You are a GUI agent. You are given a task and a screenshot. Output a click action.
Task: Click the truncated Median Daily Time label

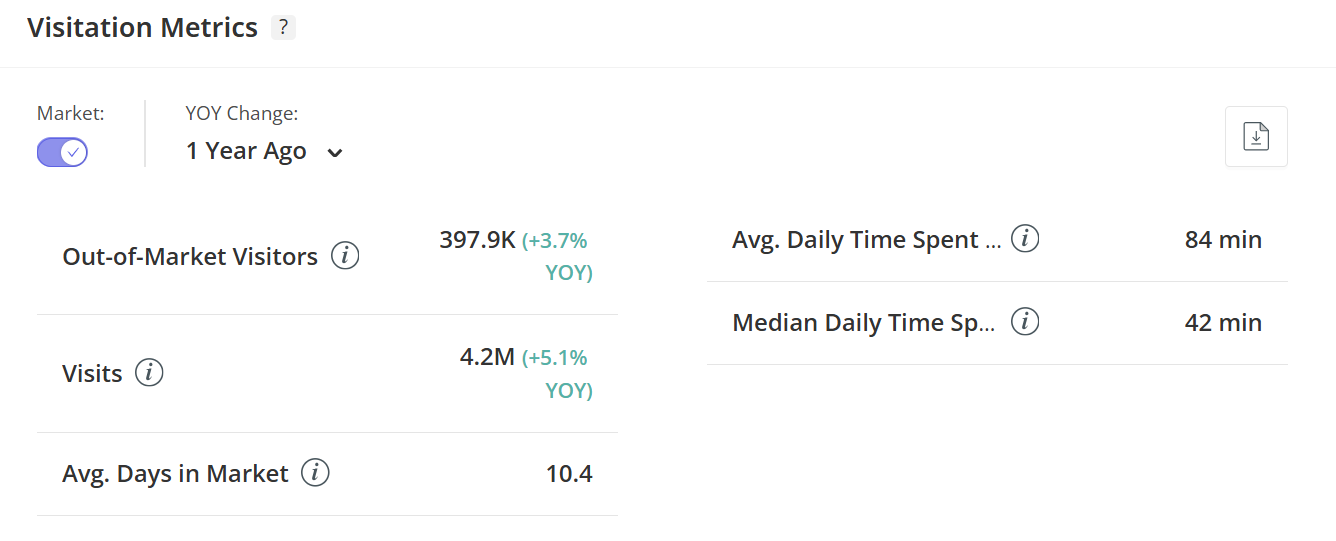(864, 323)
